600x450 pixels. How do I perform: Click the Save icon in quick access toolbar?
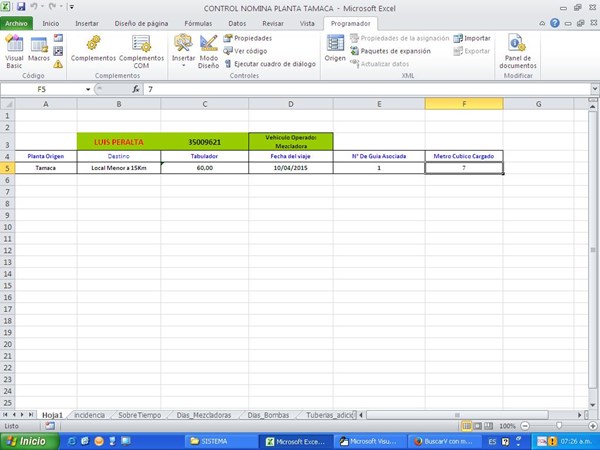21,7
